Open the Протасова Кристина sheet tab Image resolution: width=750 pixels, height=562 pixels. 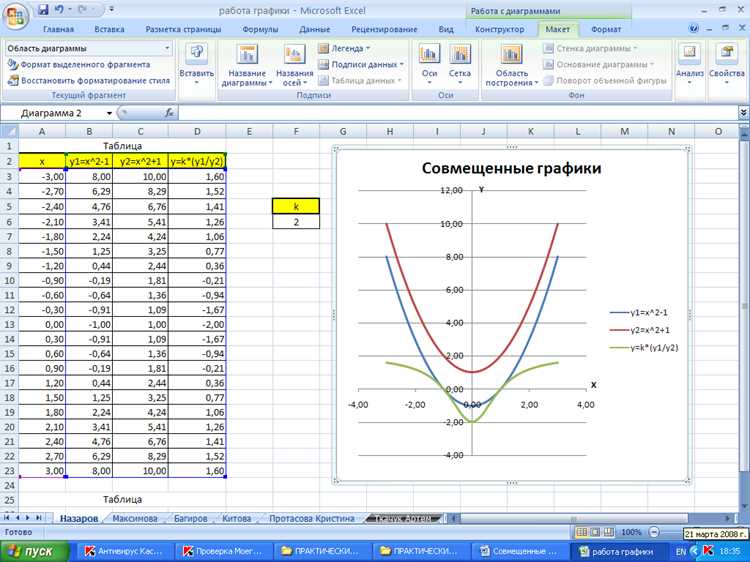click(x=311, y=518)
